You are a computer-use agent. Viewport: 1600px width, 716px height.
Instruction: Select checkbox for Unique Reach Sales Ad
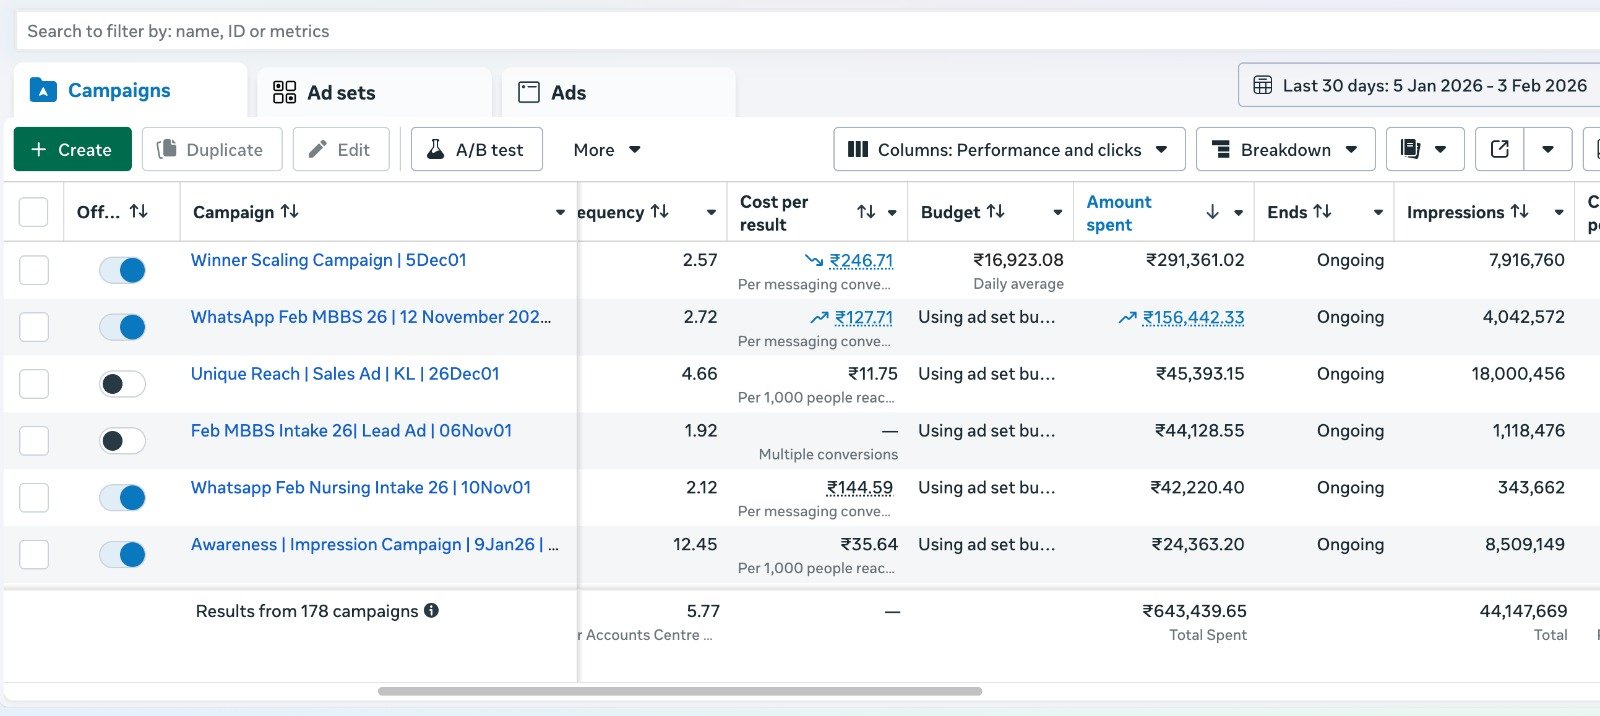point(34,384)
